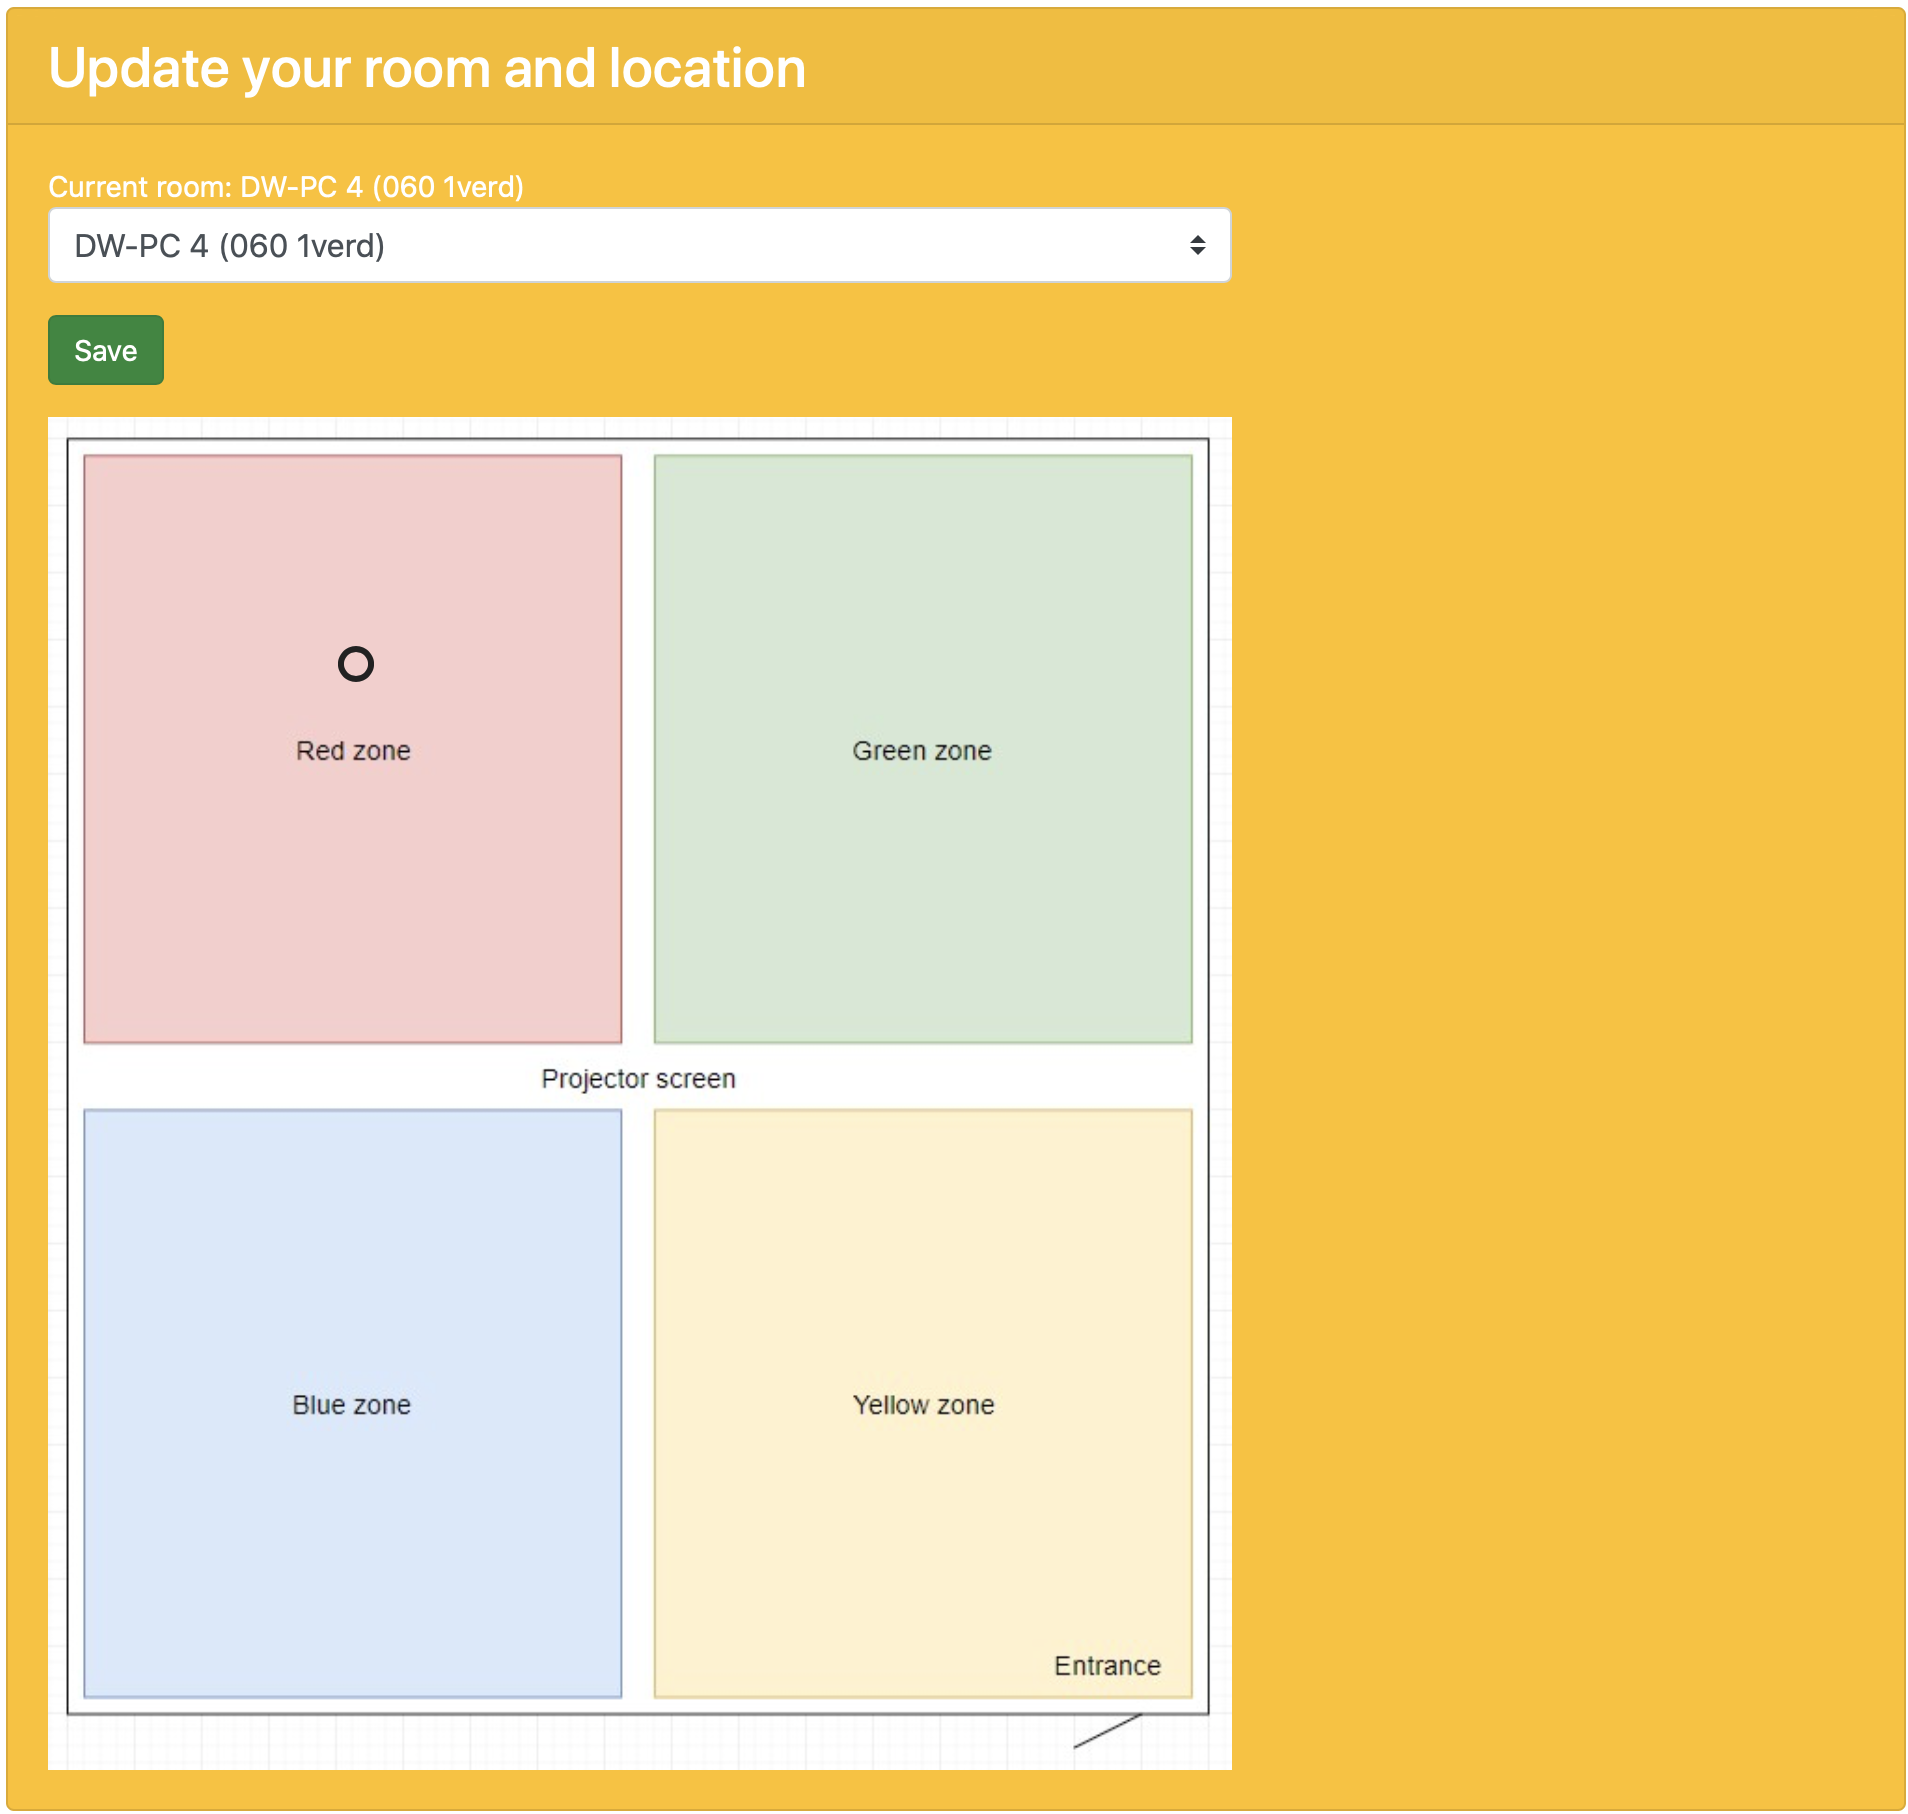Click the green Save button
This screenshot has width=1908, height=1814.
pyautogui.click(x=106, y=350)
